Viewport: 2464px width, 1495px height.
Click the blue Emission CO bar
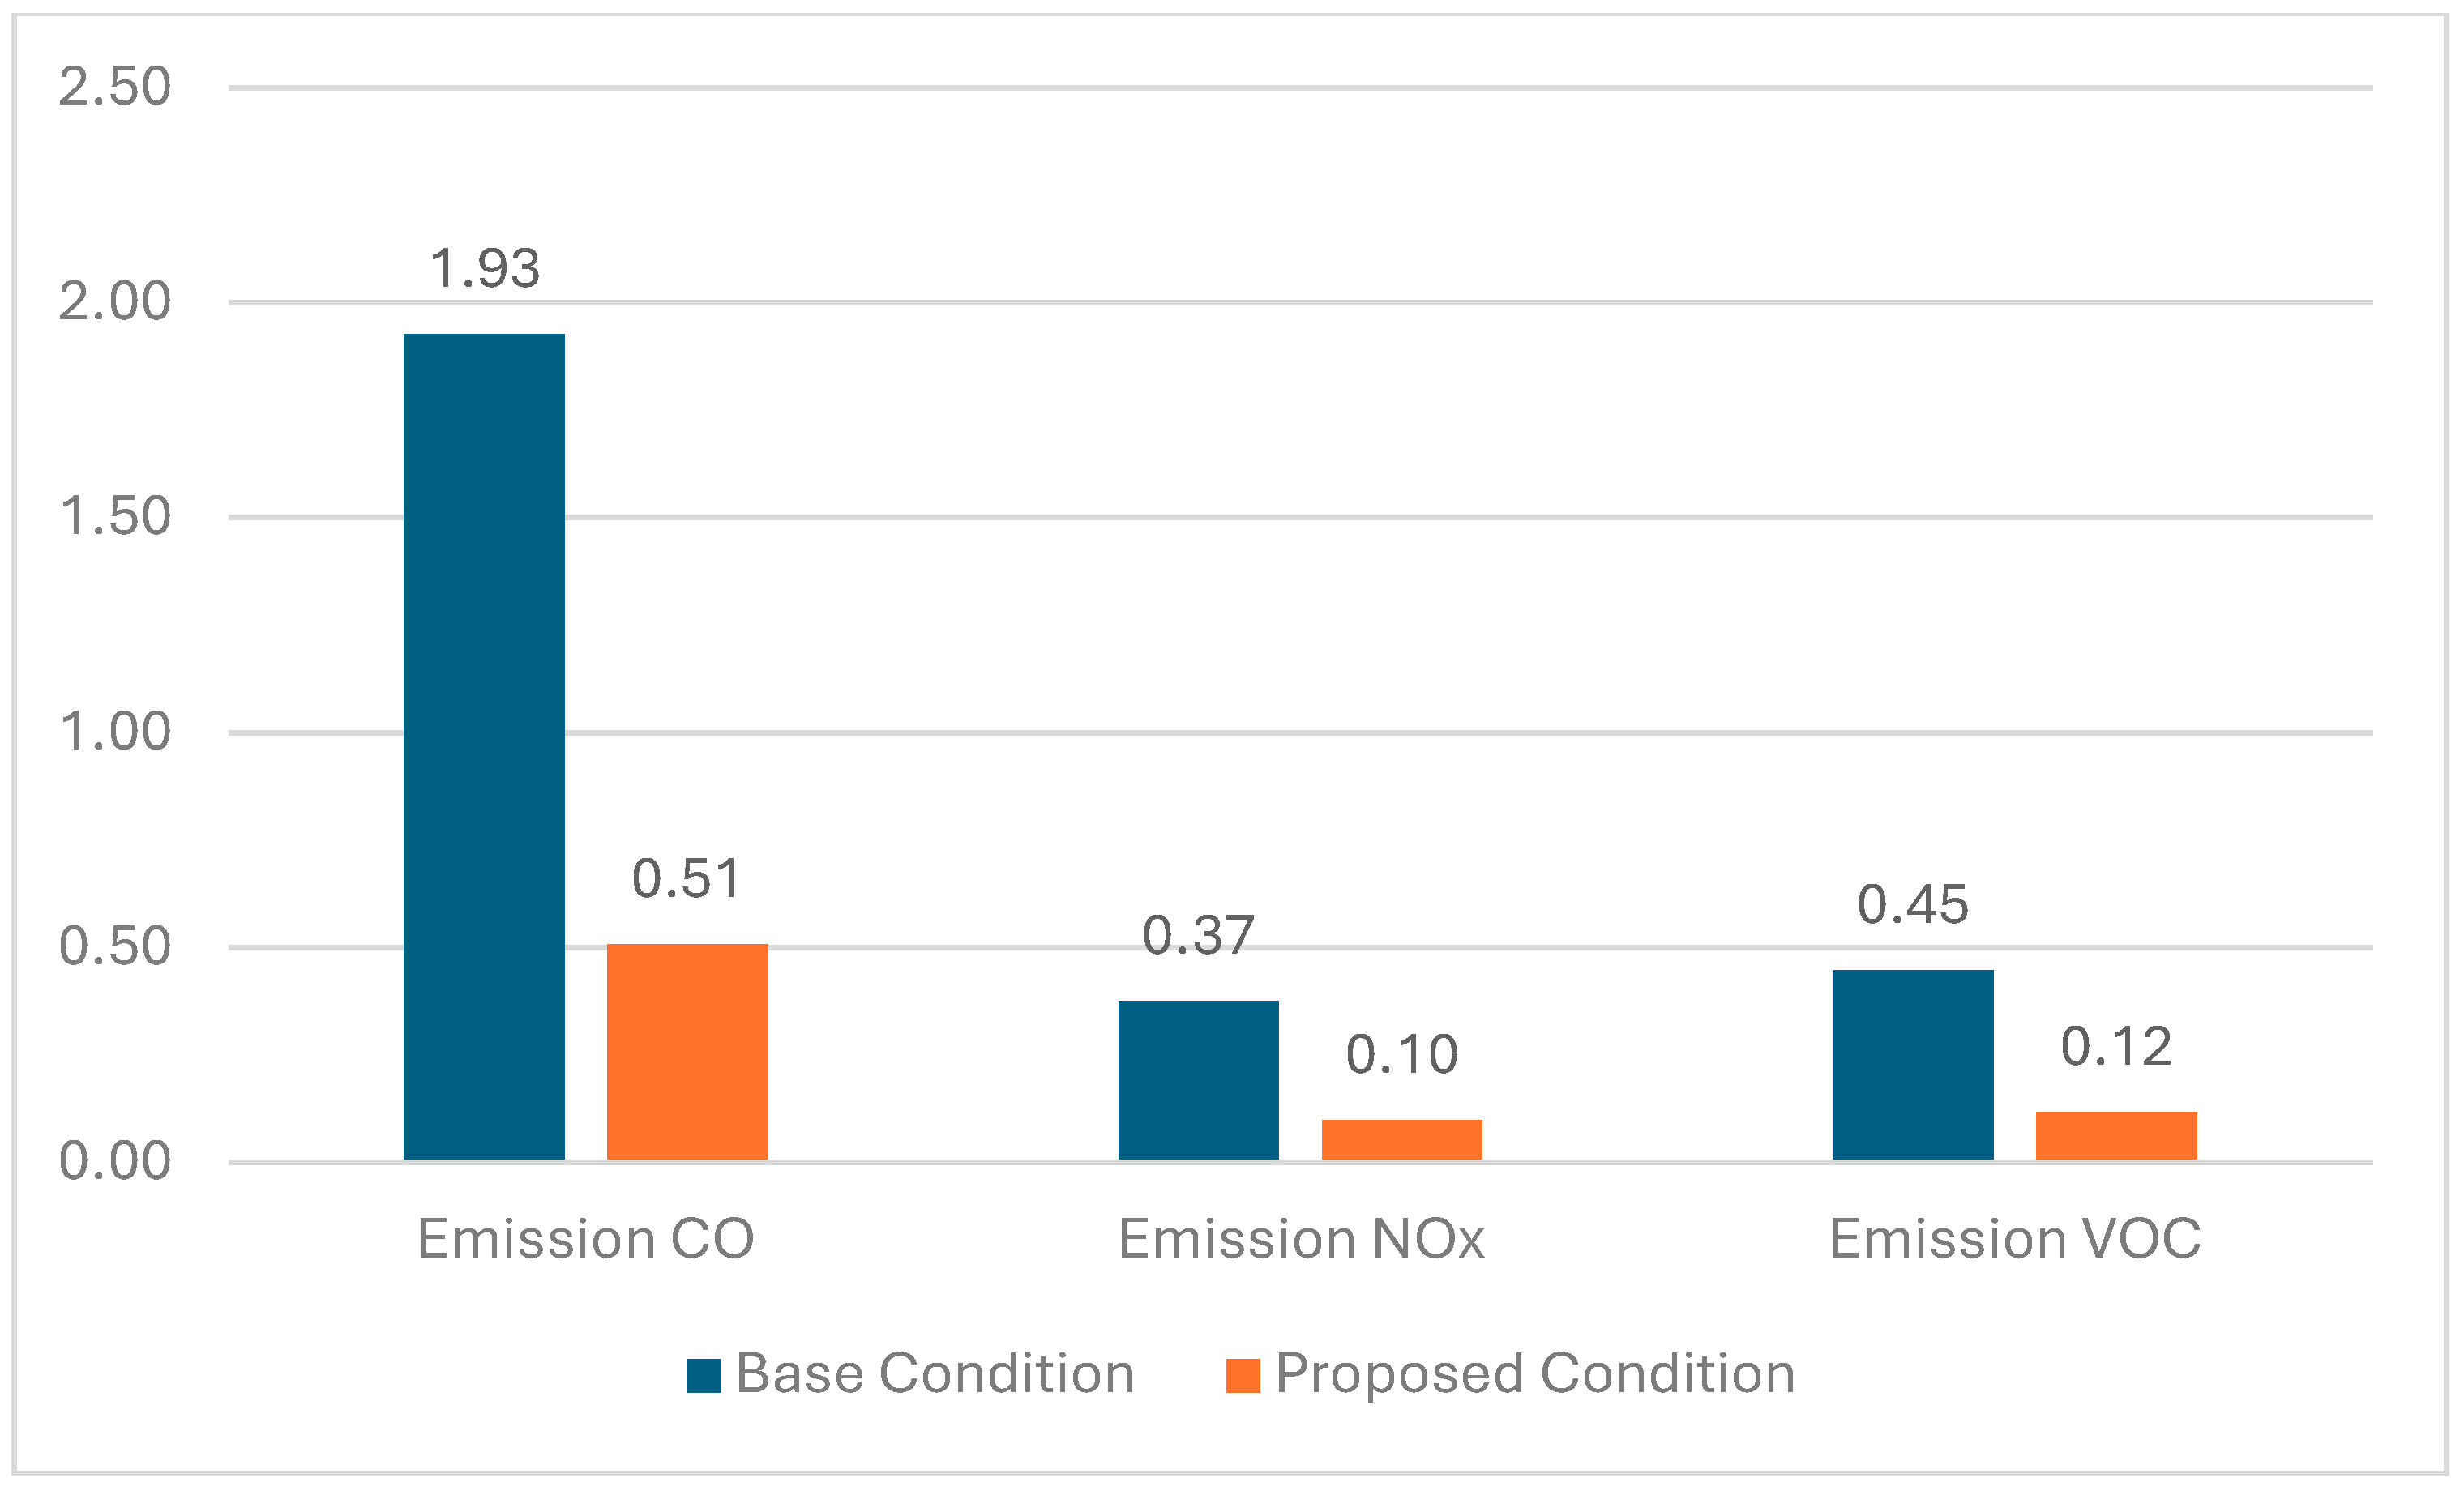(484, 746)
